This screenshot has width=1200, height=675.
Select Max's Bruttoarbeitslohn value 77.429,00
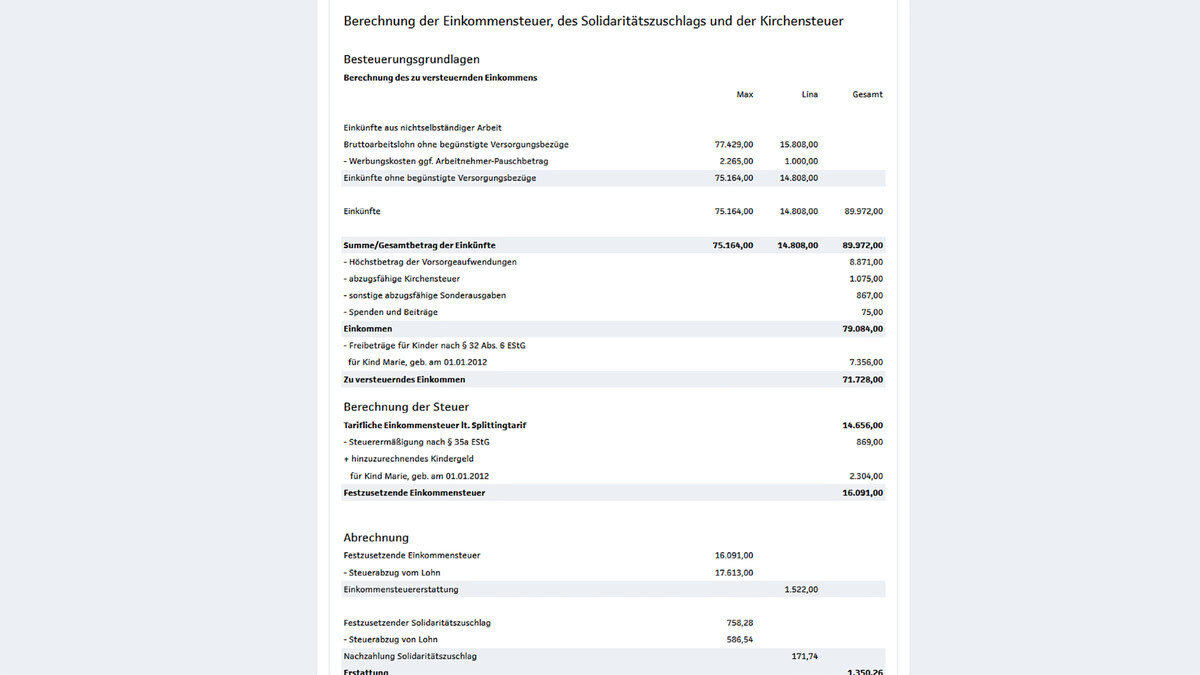tap(735, 145)
